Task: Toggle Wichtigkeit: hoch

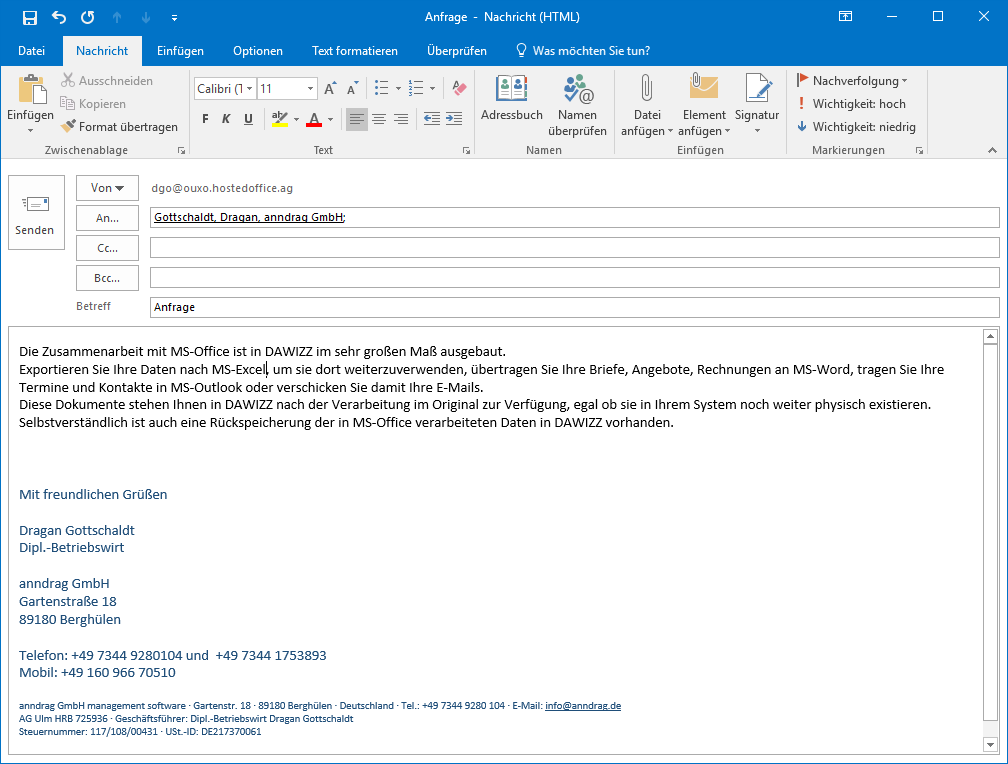Action: 850,104
